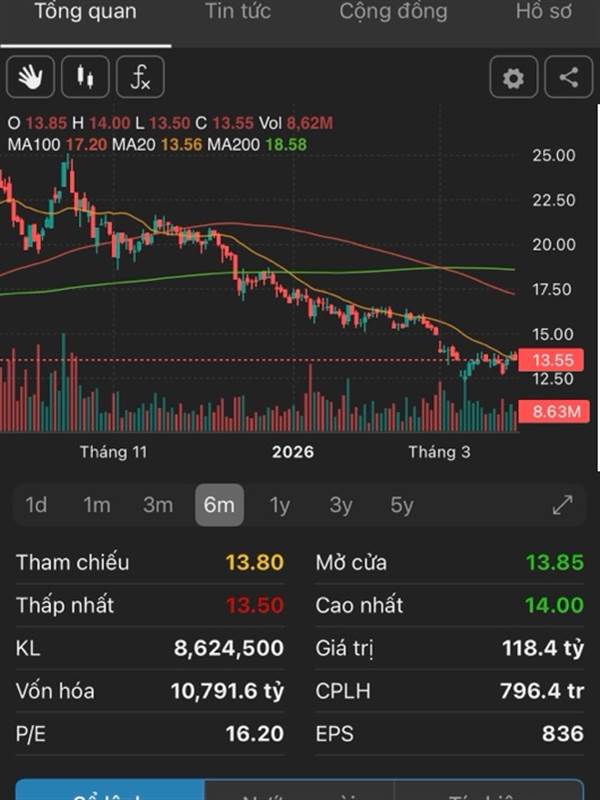The height and width of the screenshot is (800, 600).
Task: Tap the KL value 8,624,500
Action: [x=229, y=648]
